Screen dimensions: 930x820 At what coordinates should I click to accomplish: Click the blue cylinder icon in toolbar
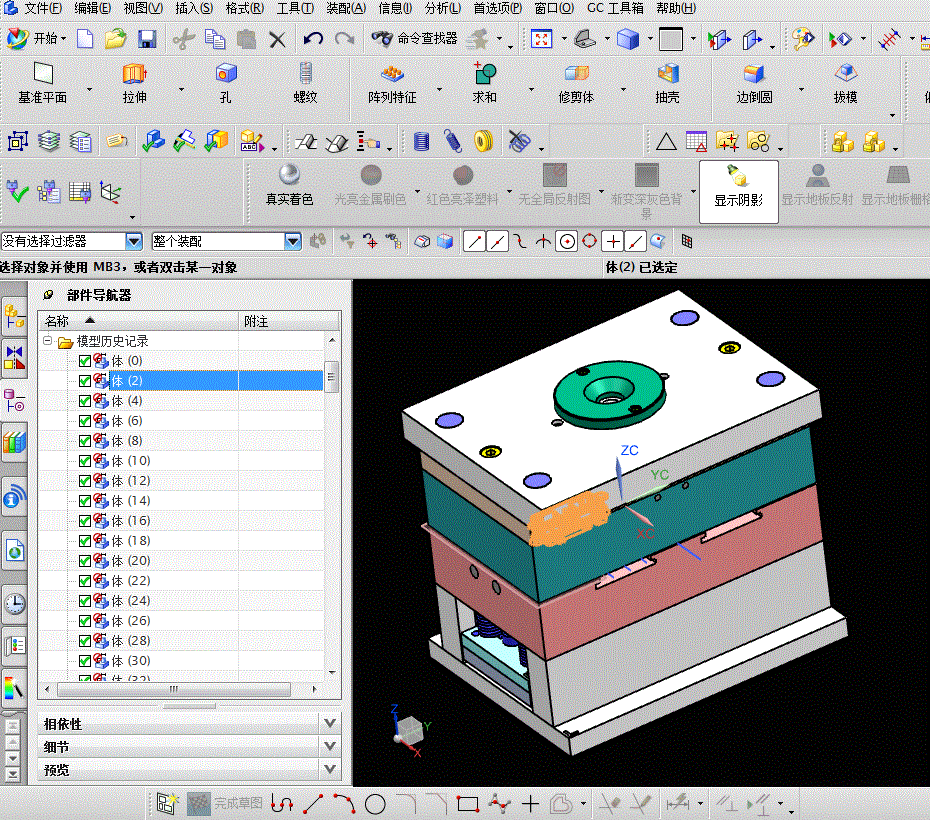[x=421, y=142]
